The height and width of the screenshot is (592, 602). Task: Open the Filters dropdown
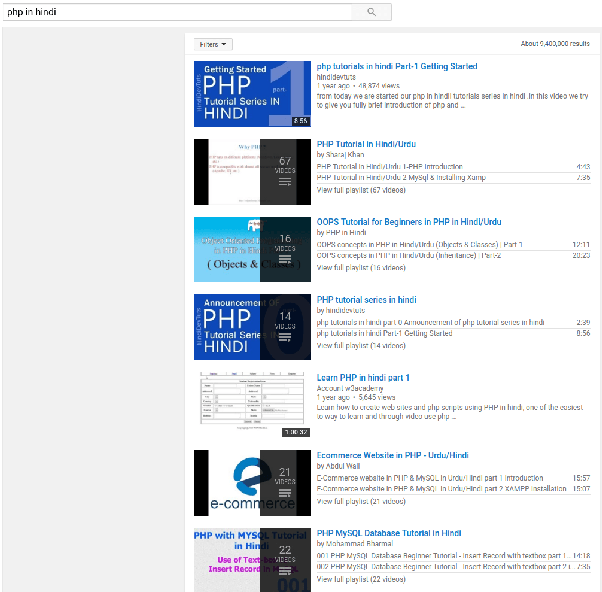coord(213,45)
